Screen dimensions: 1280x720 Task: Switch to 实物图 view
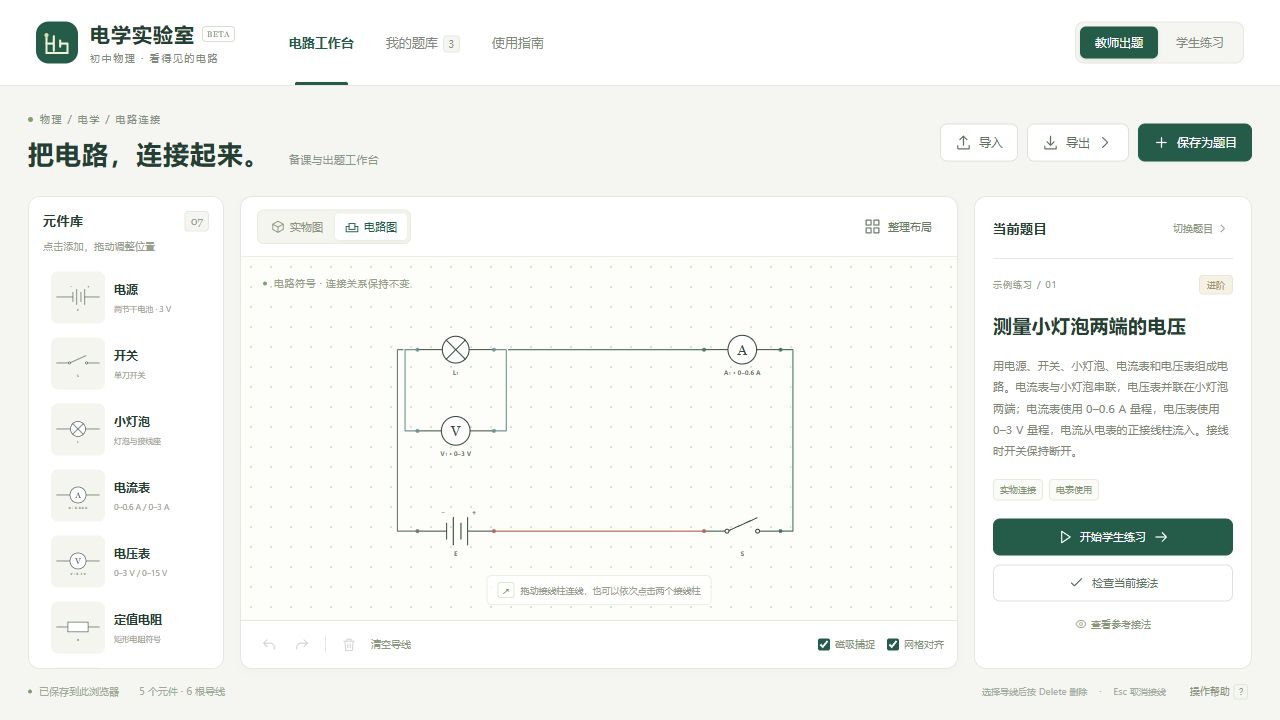click(x=298, y=227)
